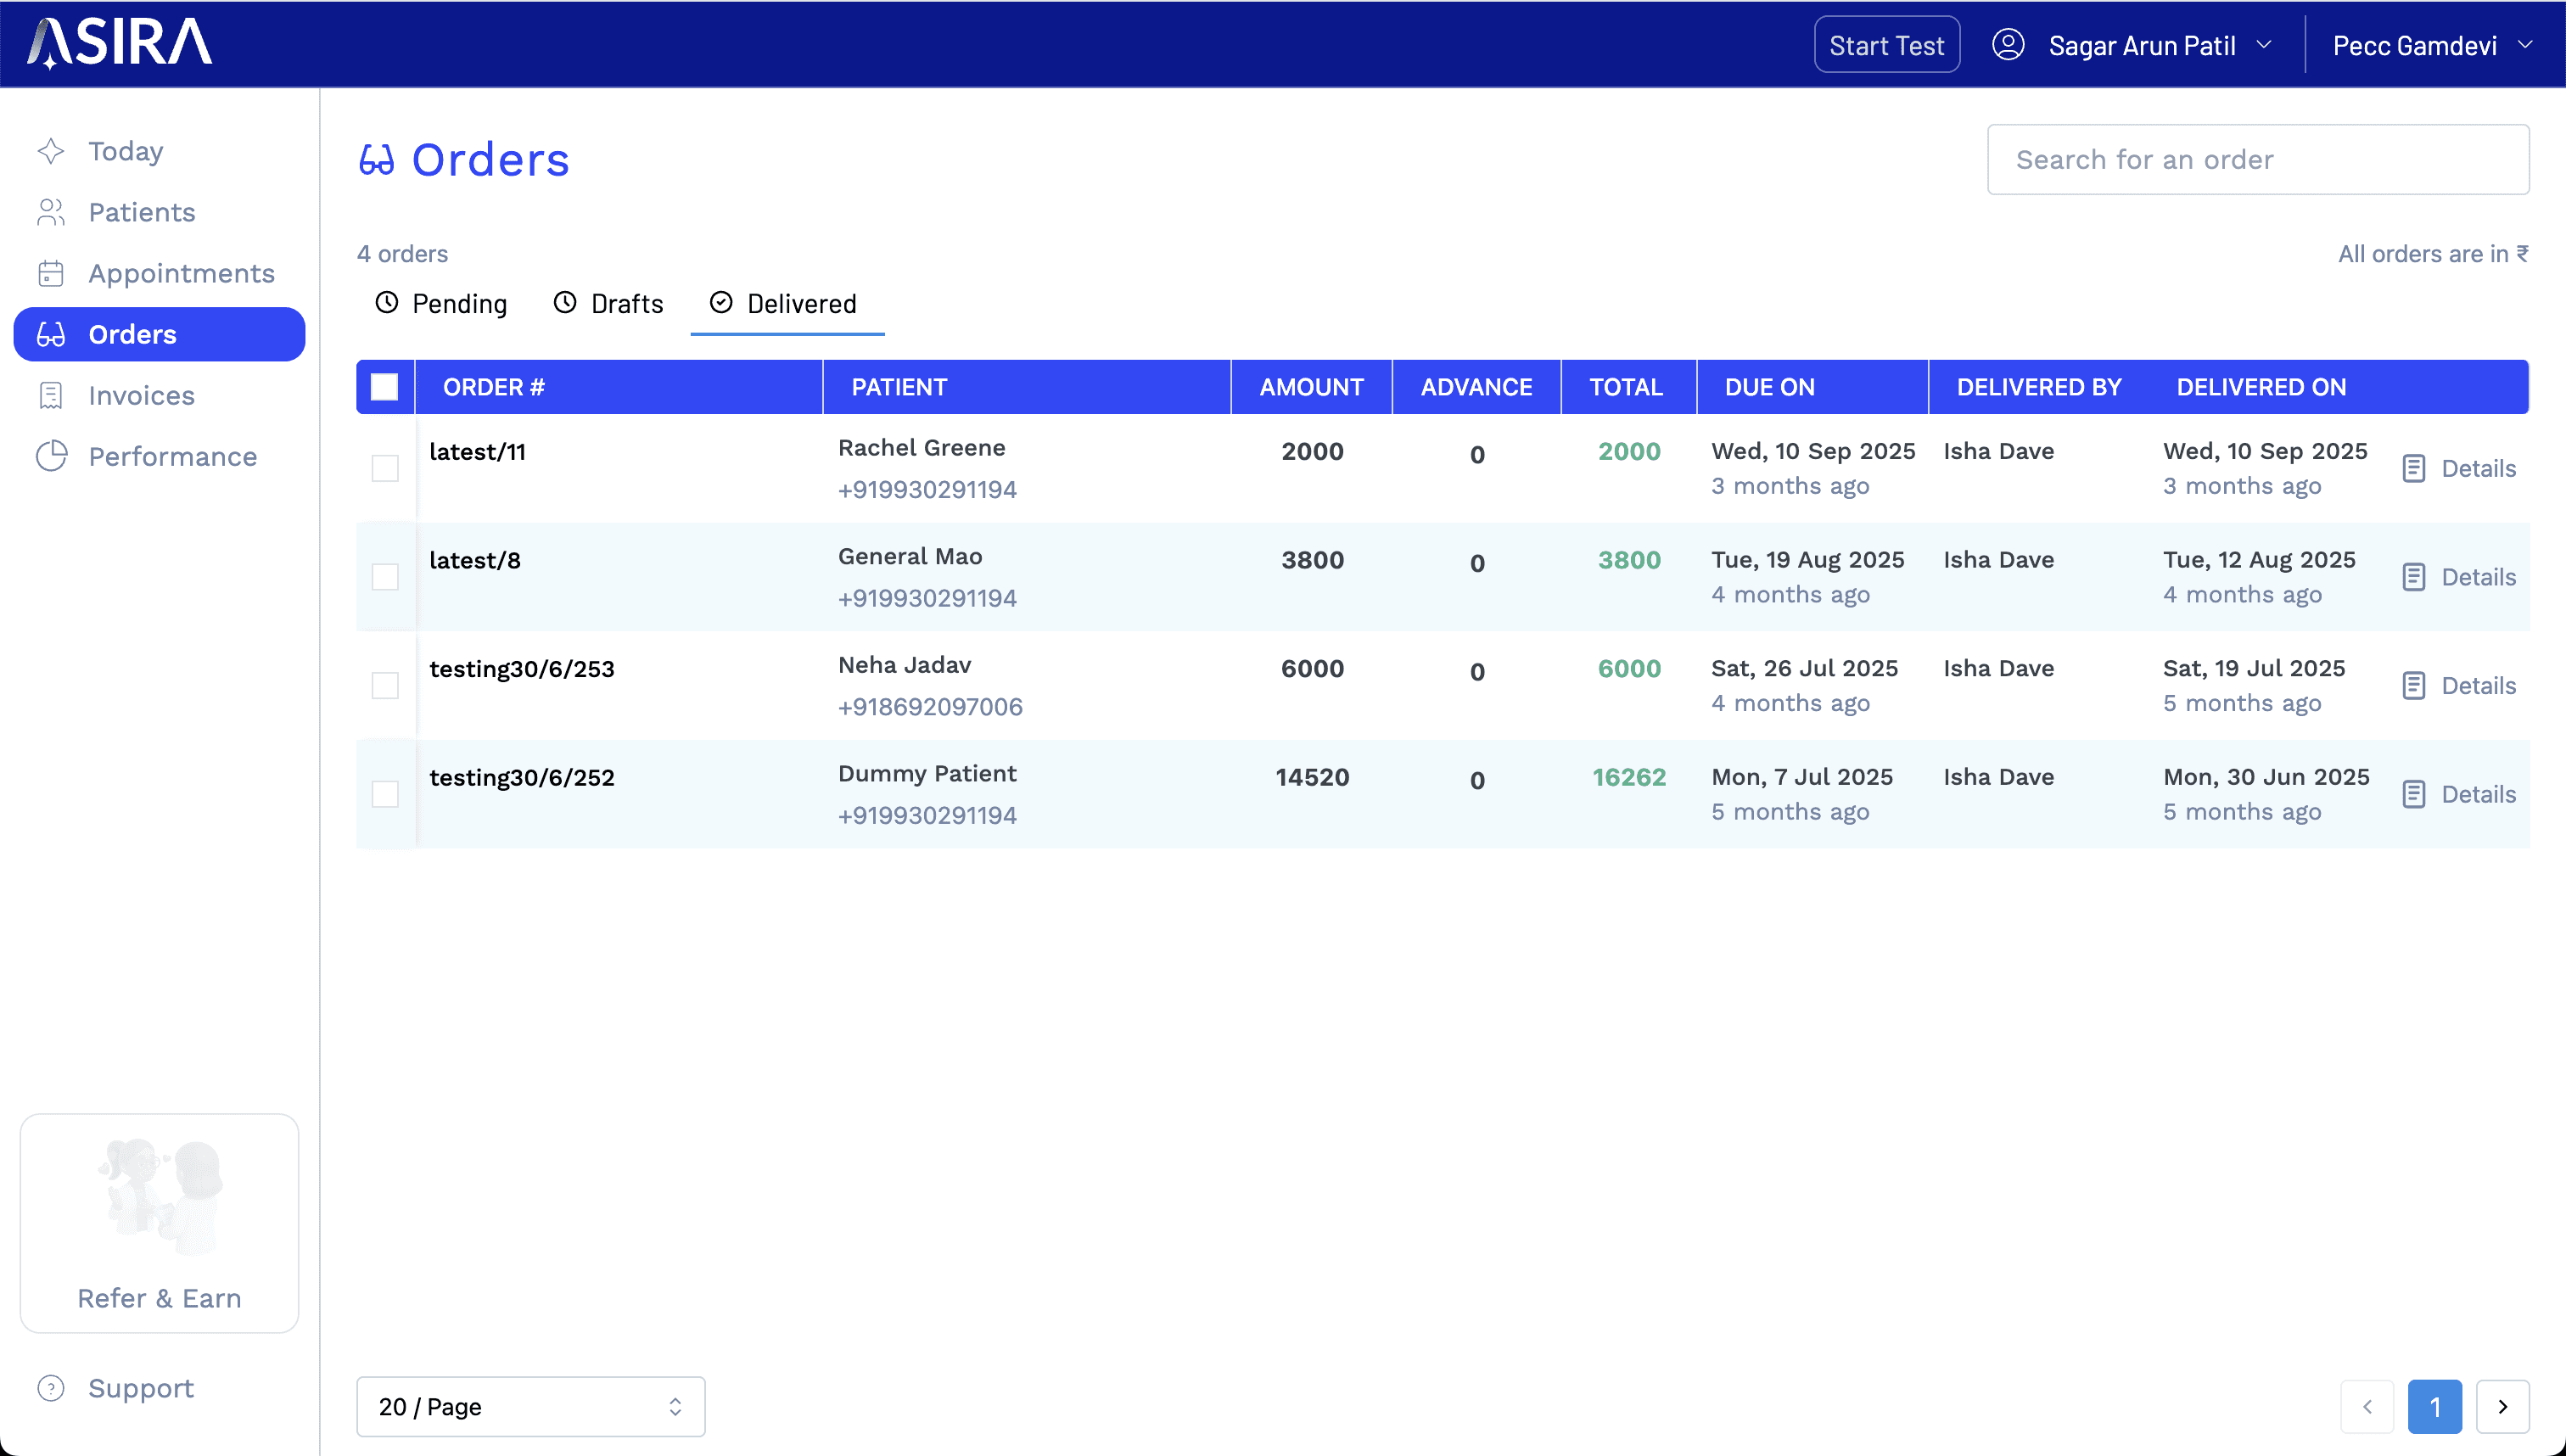
Task: Open Performance via pie chart icon
Action: point(51,456)
